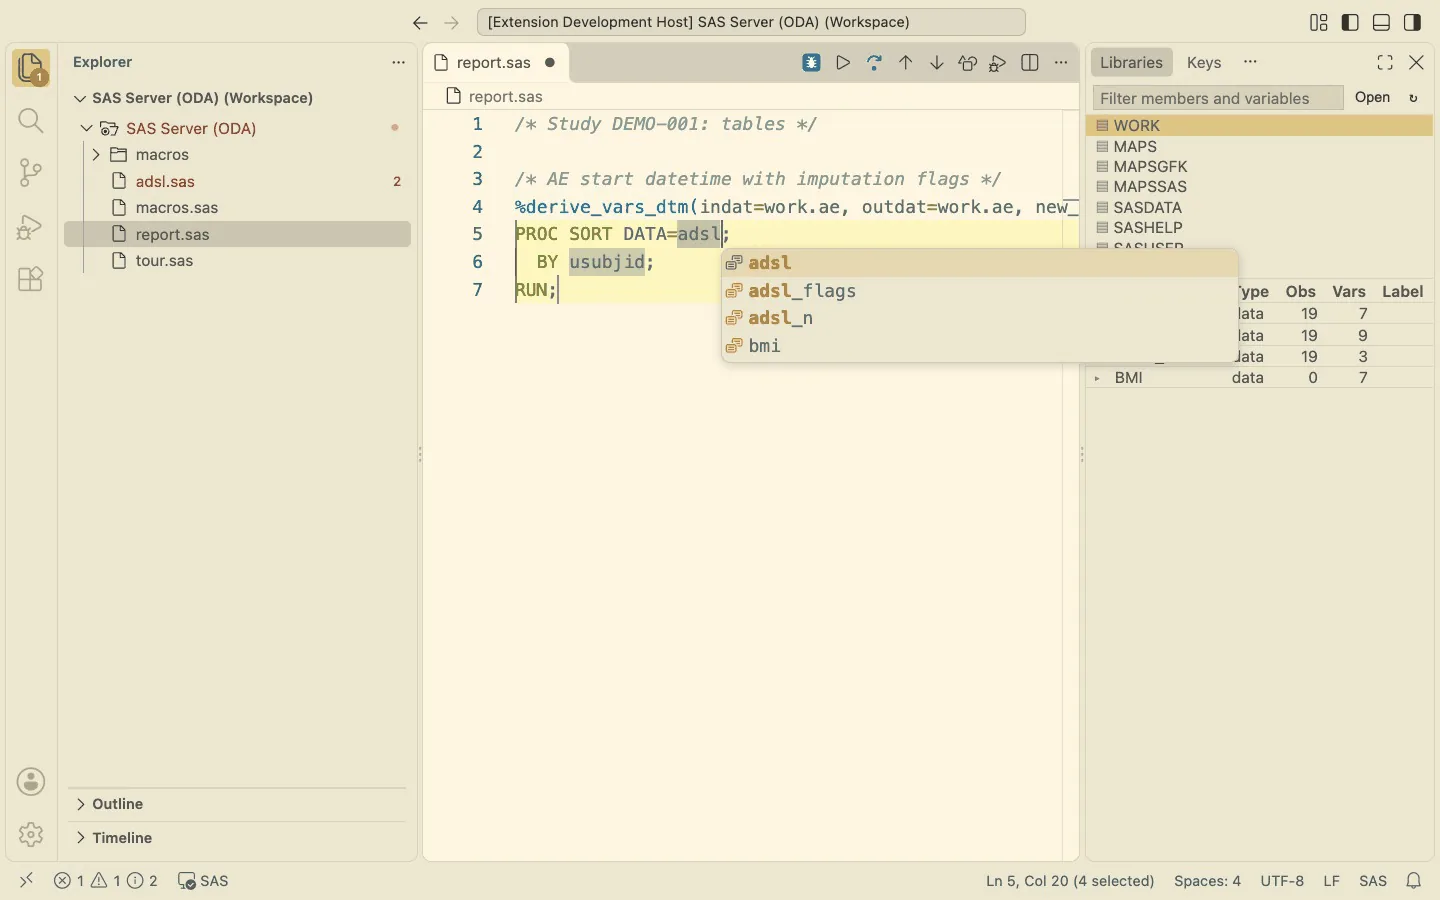
Task: Select the MAPSGFK library
Action: tap(1261, 167)
